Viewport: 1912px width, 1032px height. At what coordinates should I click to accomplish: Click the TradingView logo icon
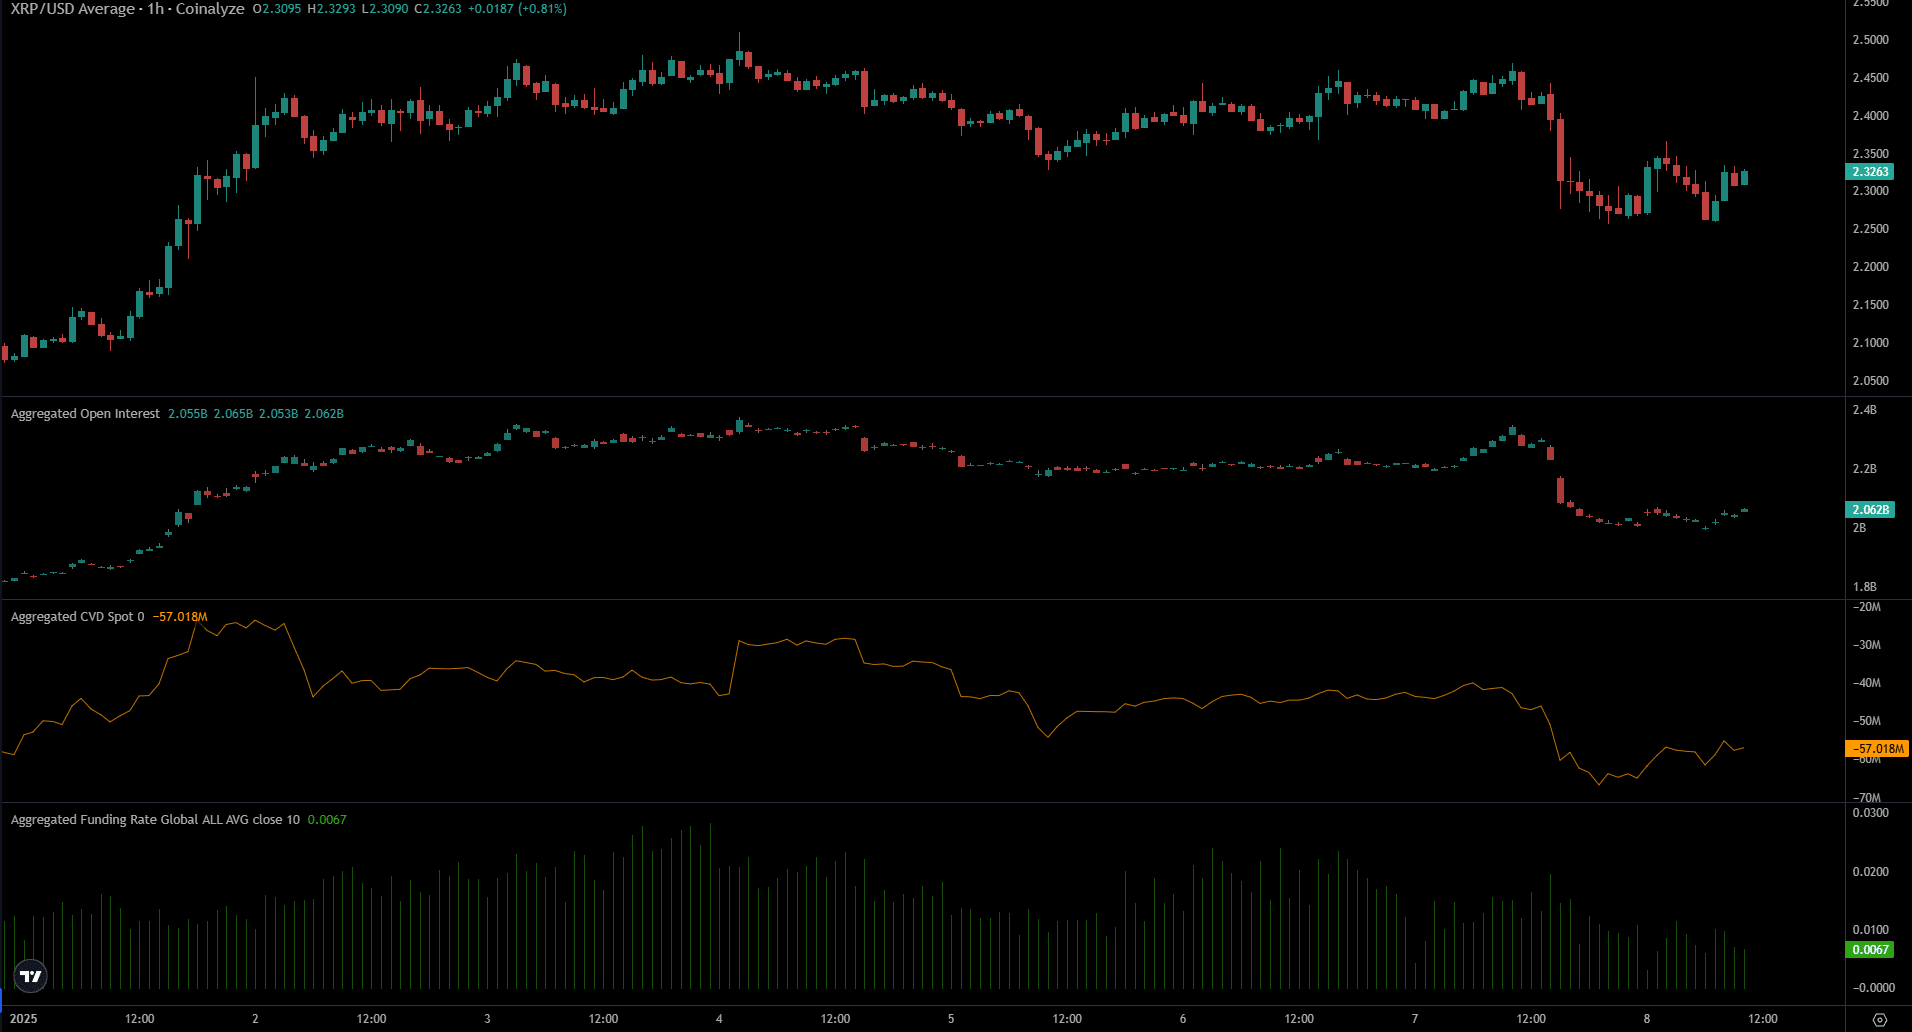tap(31, 976)
